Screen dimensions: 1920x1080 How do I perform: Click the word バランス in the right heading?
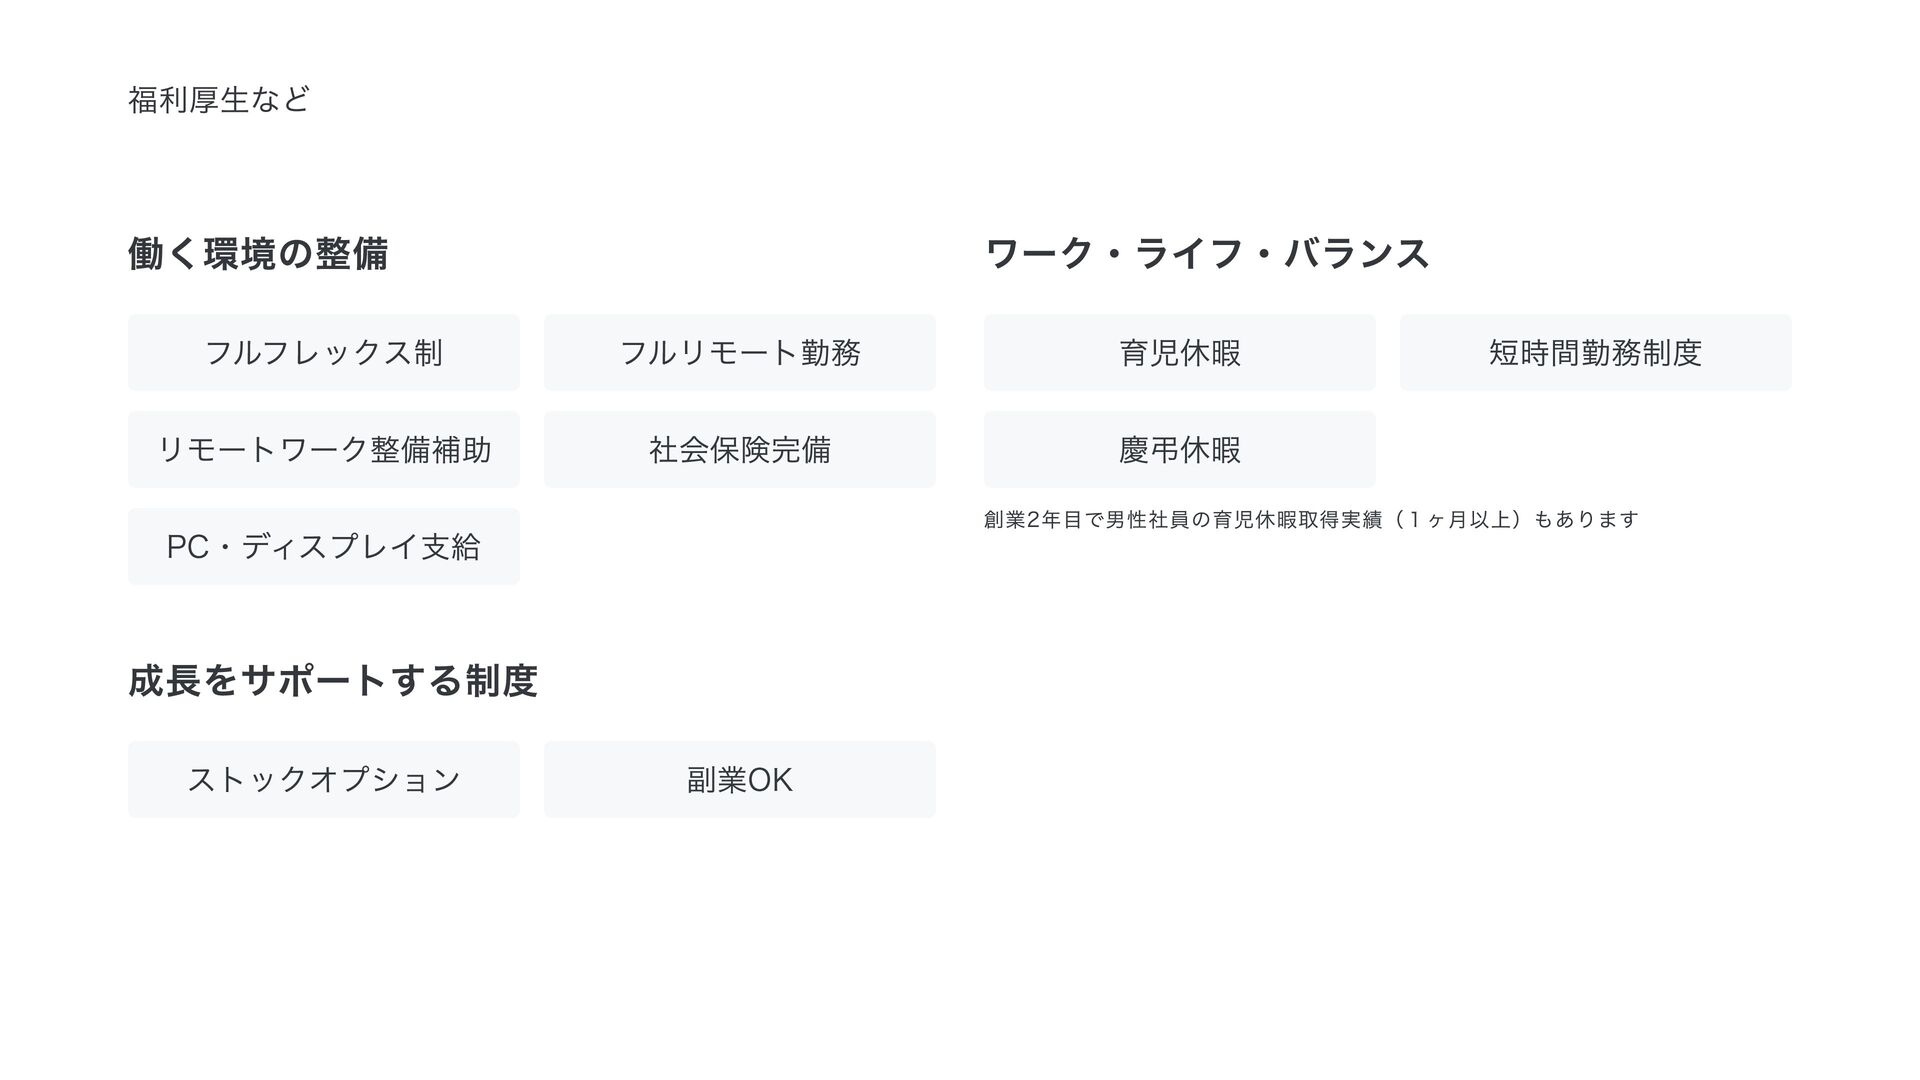(x=1357, y=254)
